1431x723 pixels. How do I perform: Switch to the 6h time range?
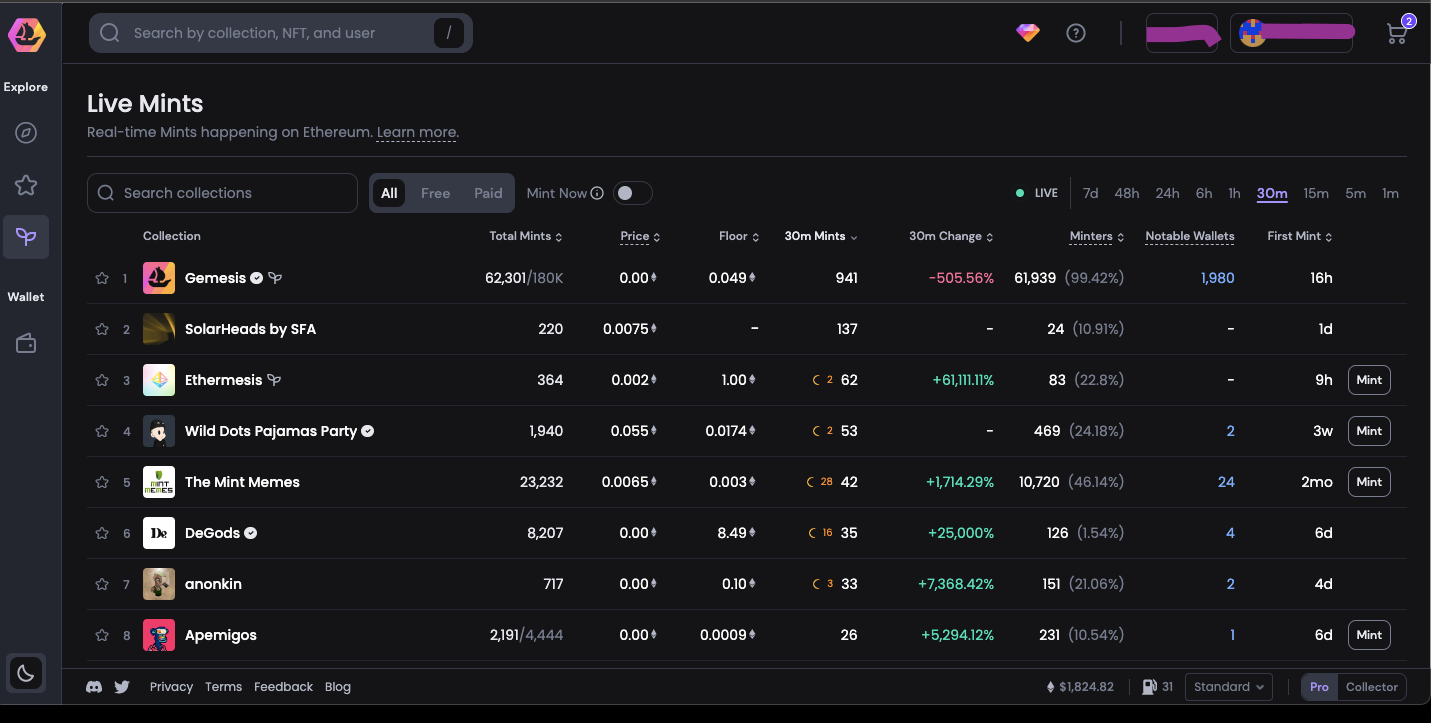1204,193
